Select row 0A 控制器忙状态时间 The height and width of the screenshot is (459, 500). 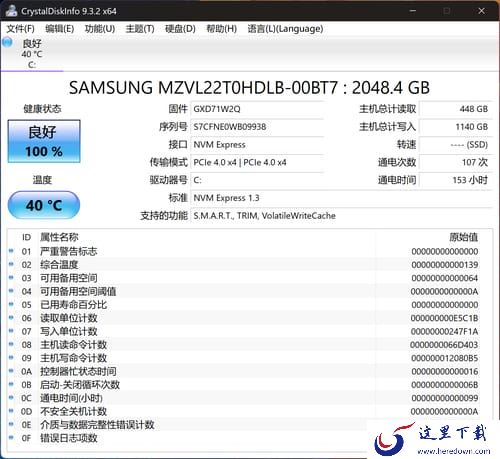(250, 371)
